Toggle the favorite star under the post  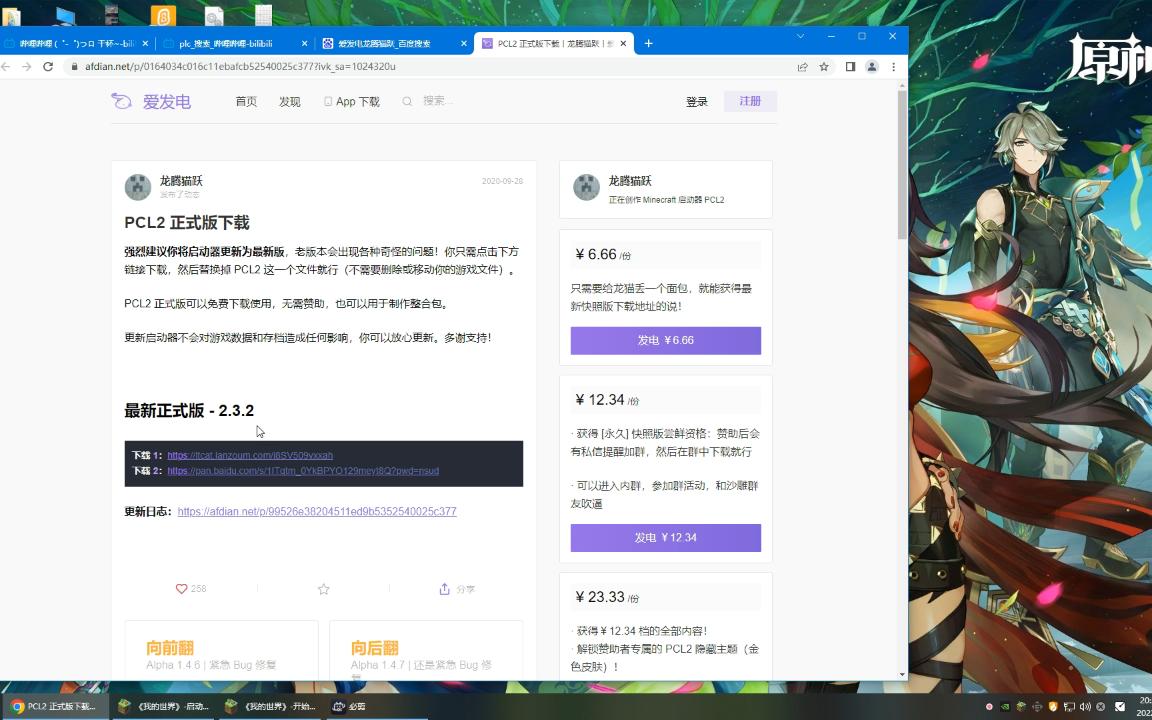(x=323, y=589)
